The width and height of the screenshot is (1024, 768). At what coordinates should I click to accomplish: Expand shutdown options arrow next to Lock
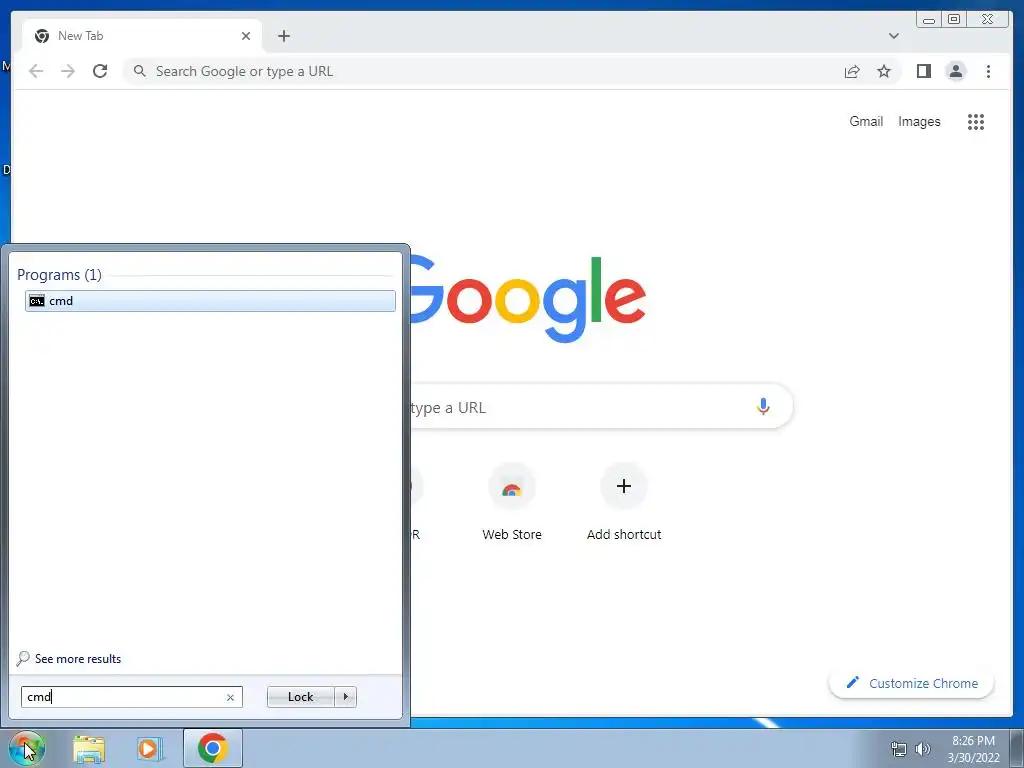pyautogui.click(x=345, y=697)
